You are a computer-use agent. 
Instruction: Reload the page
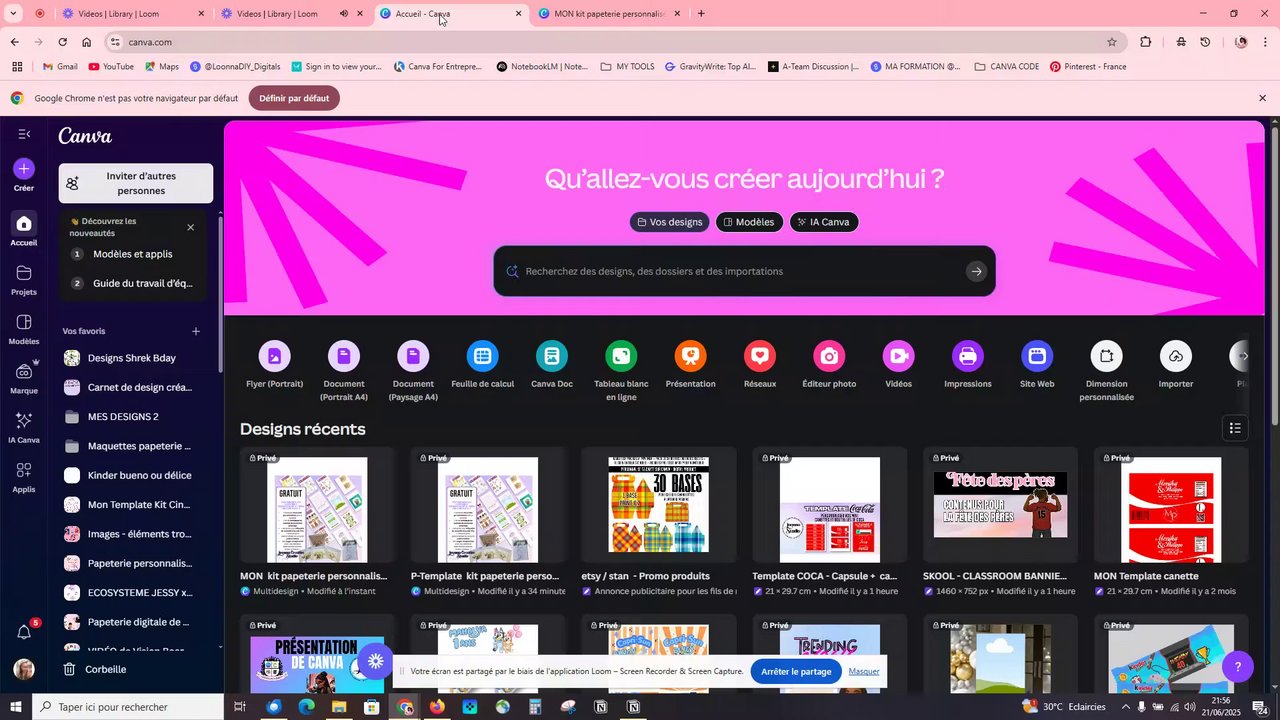tap(62, 42)
